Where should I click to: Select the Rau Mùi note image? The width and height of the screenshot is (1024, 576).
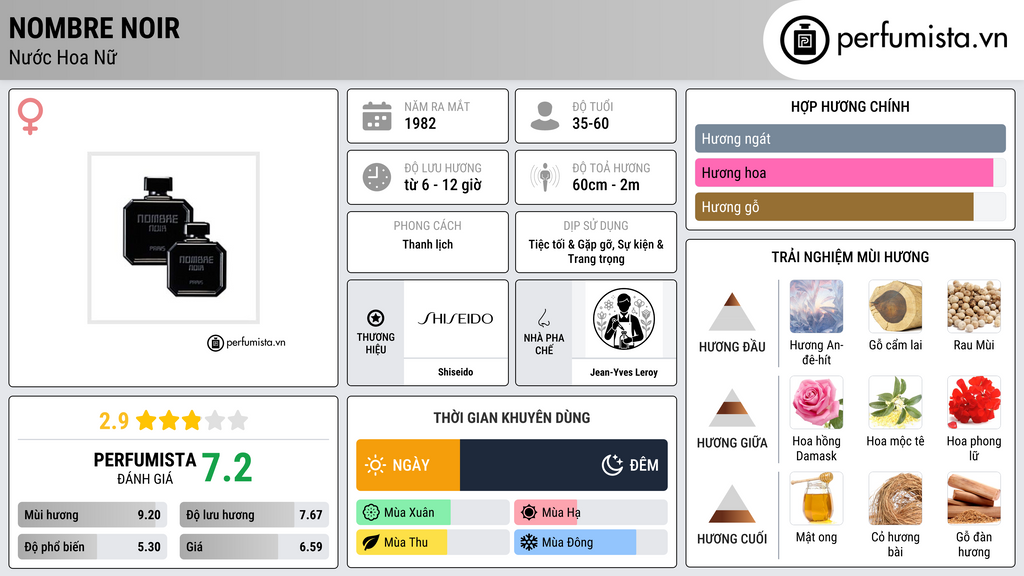coord(974,307)
